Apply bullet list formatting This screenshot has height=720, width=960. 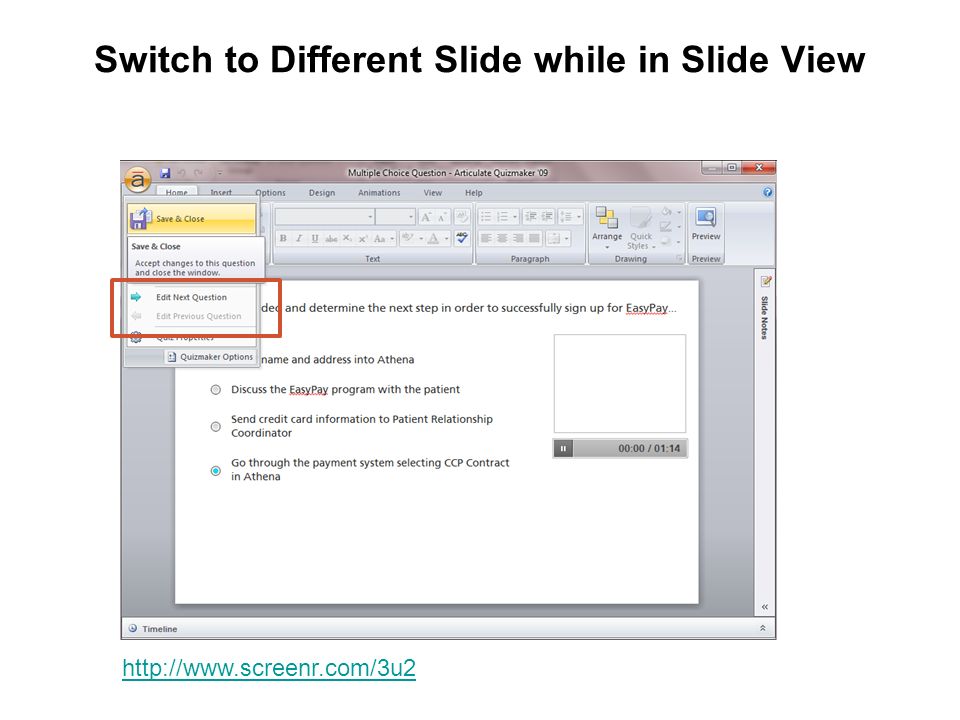tap(486, 217)
